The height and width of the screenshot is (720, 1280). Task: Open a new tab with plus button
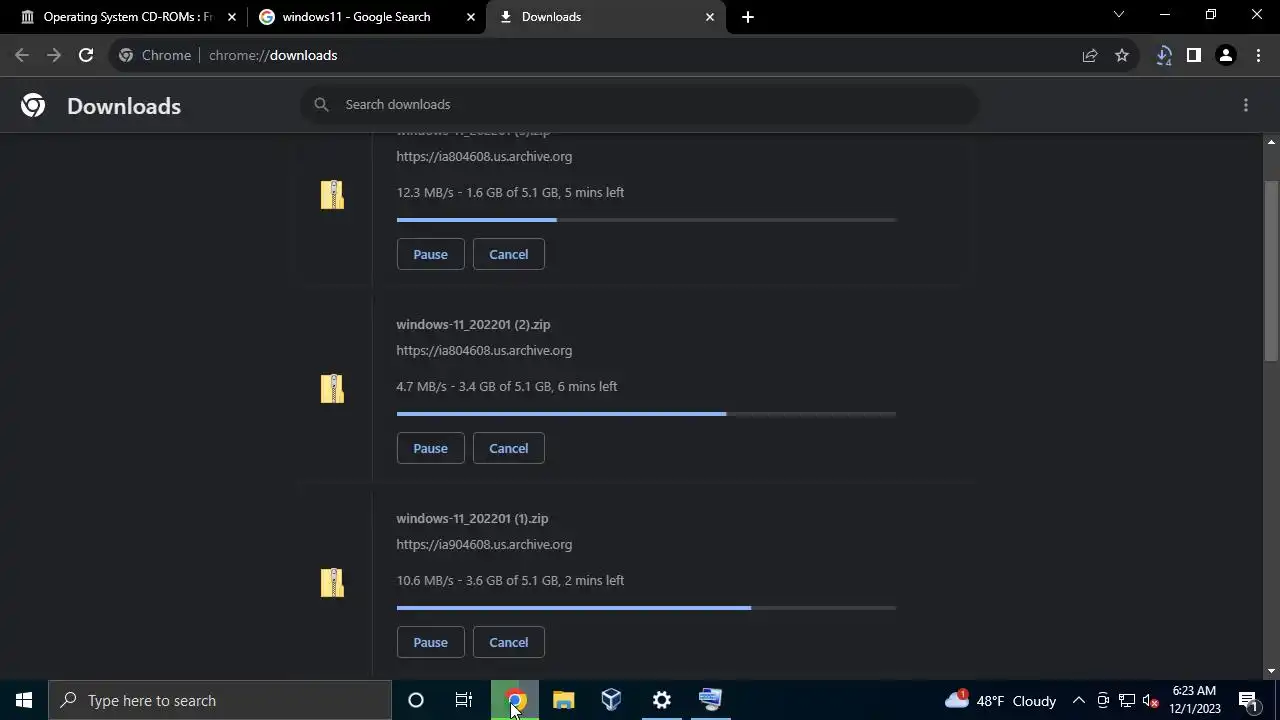[x=748, y=17]
